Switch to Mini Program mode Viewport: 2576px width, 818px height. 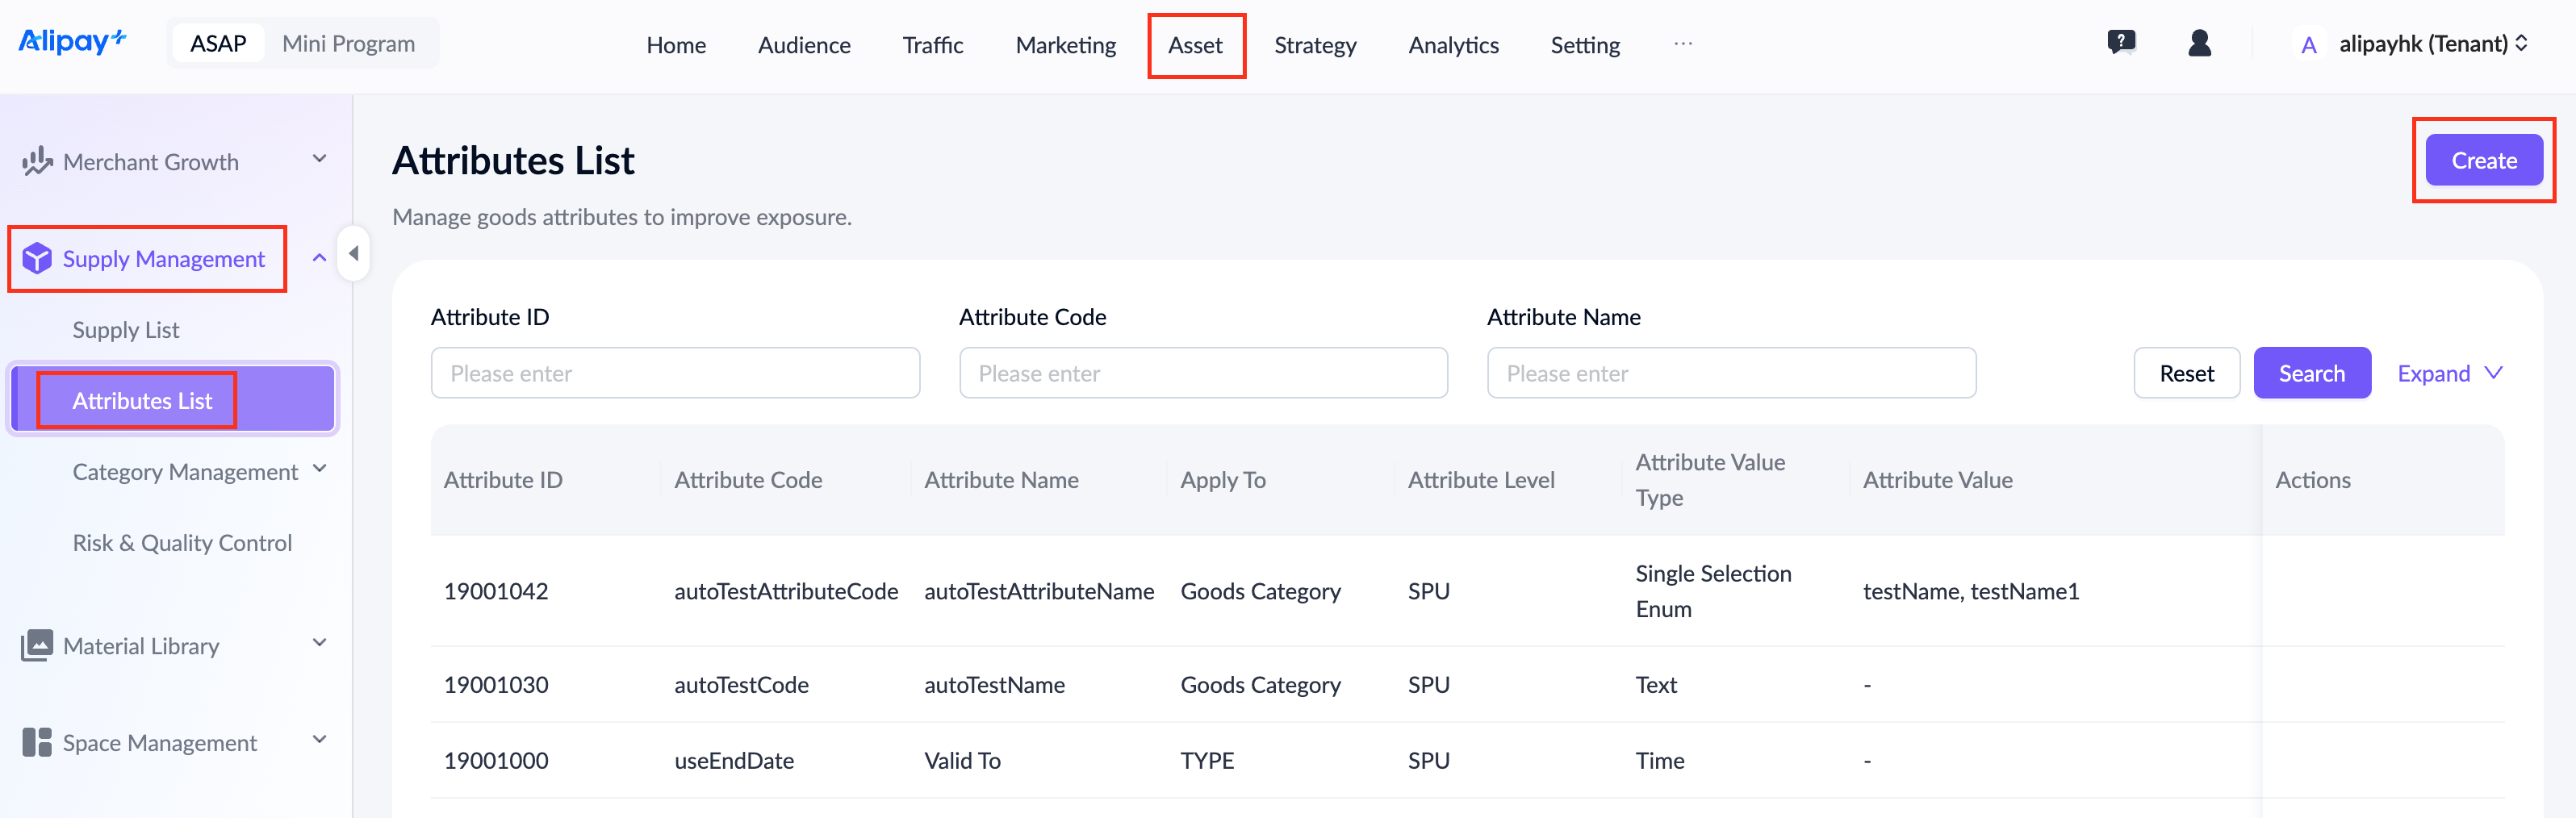click(x=348, y=43)
